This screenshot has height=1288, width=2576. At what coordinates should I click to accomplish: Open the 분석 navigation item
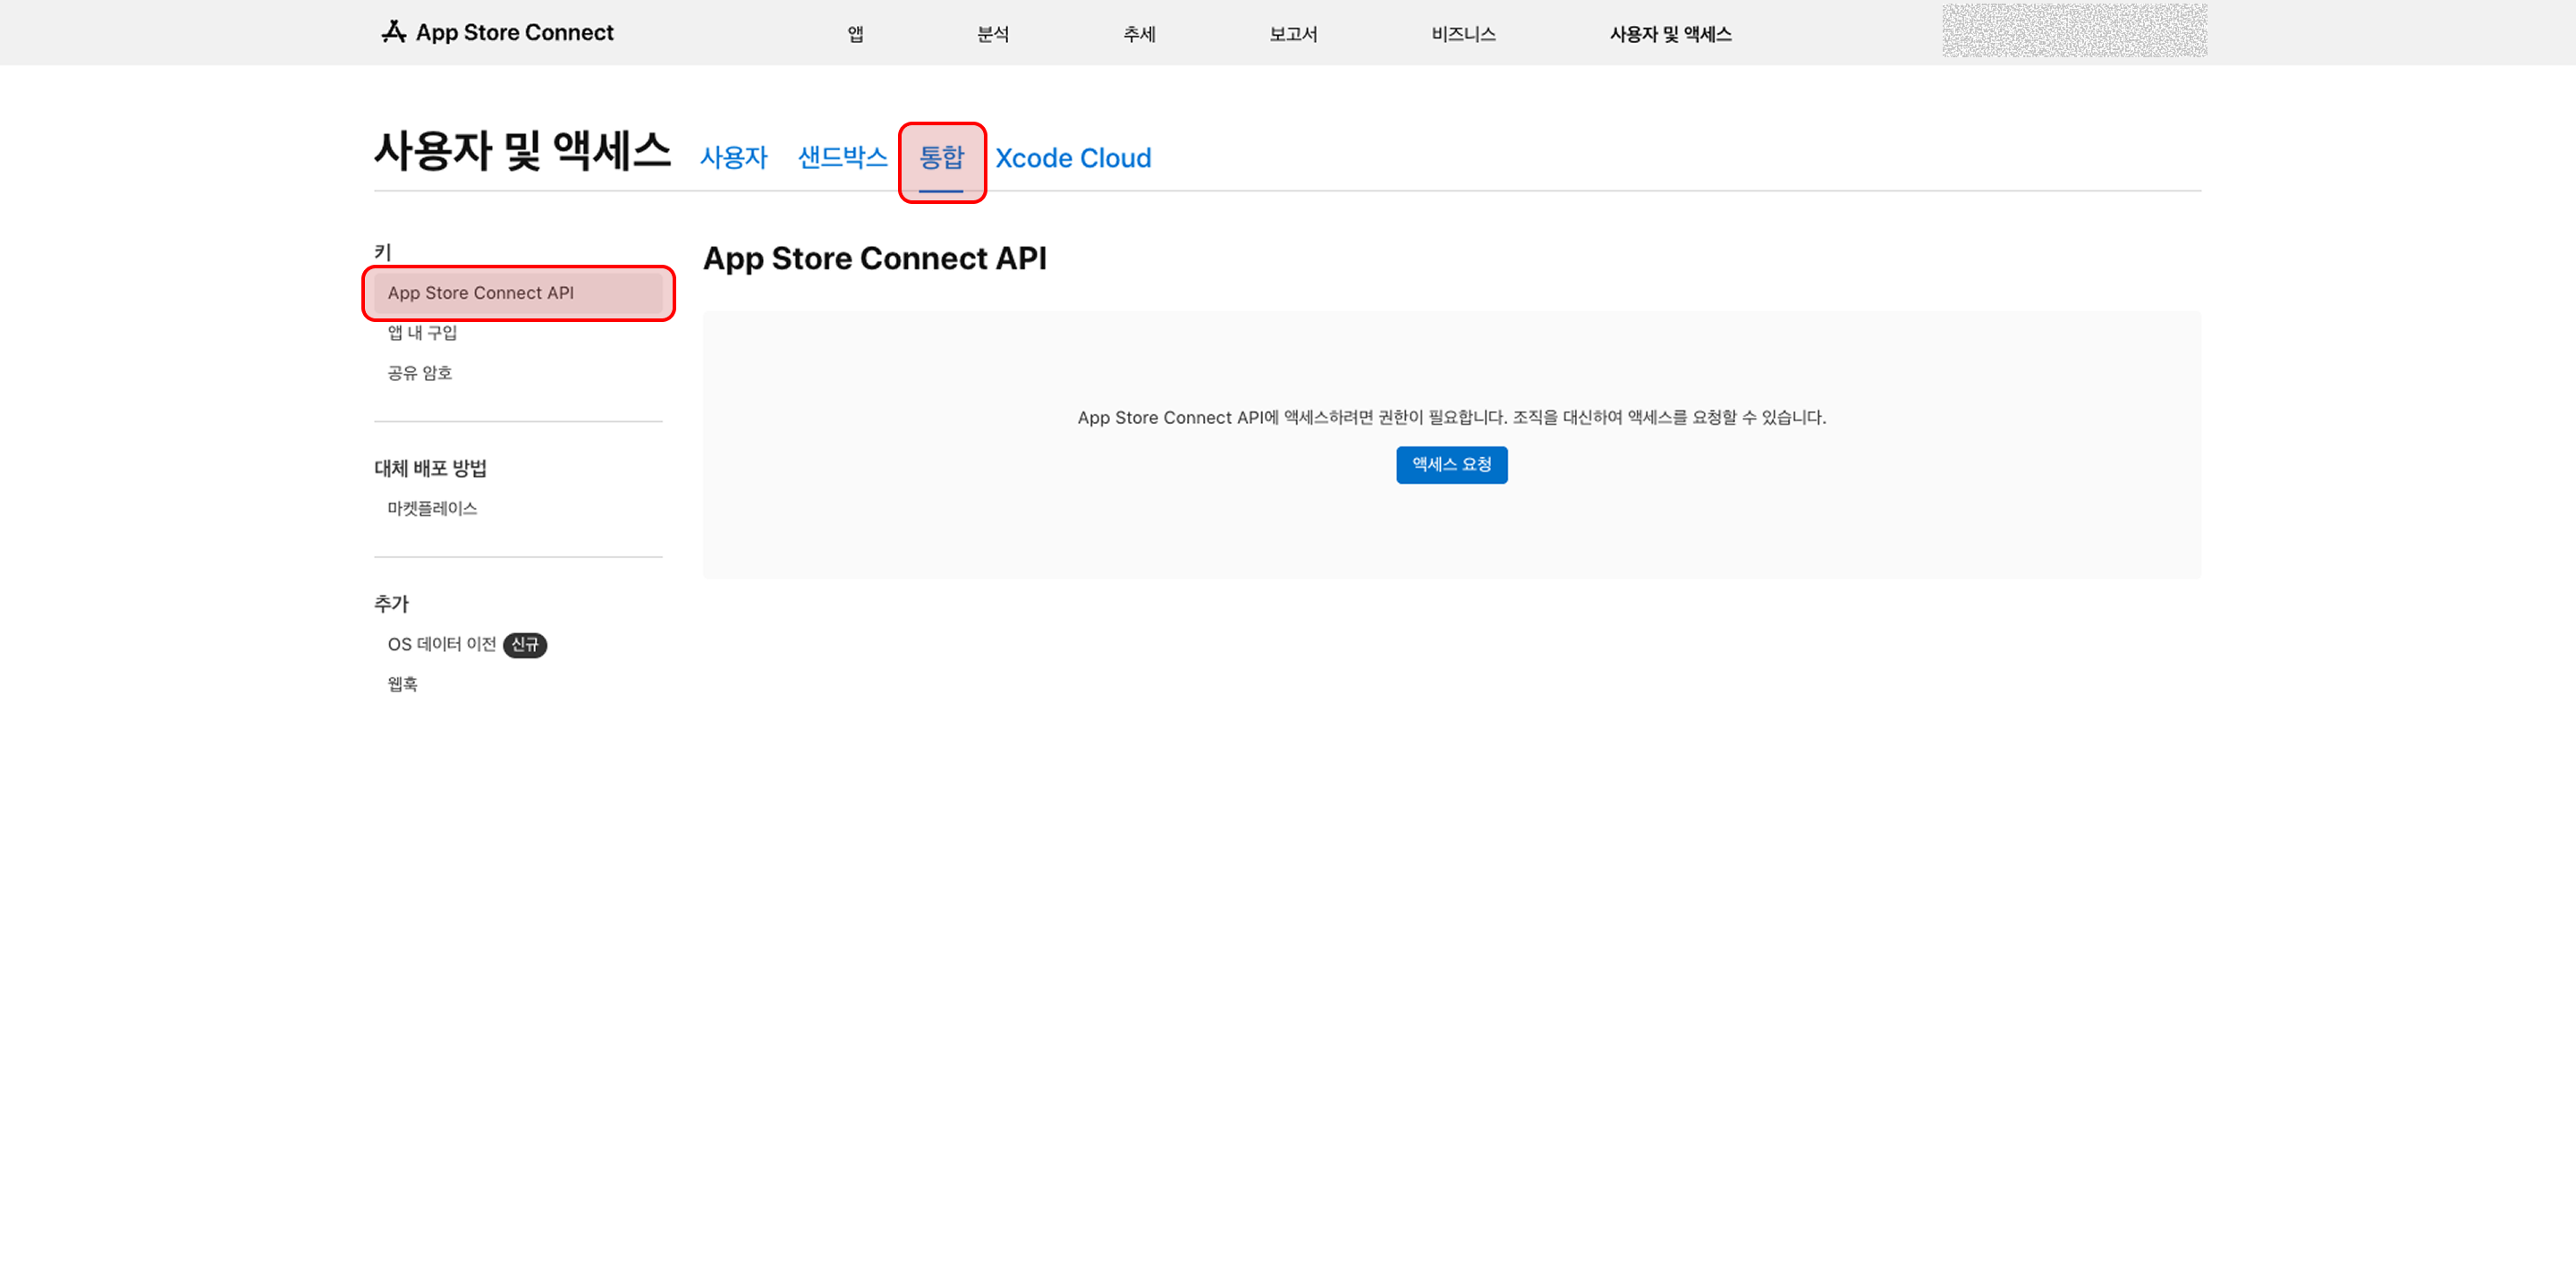coord(993,34)
